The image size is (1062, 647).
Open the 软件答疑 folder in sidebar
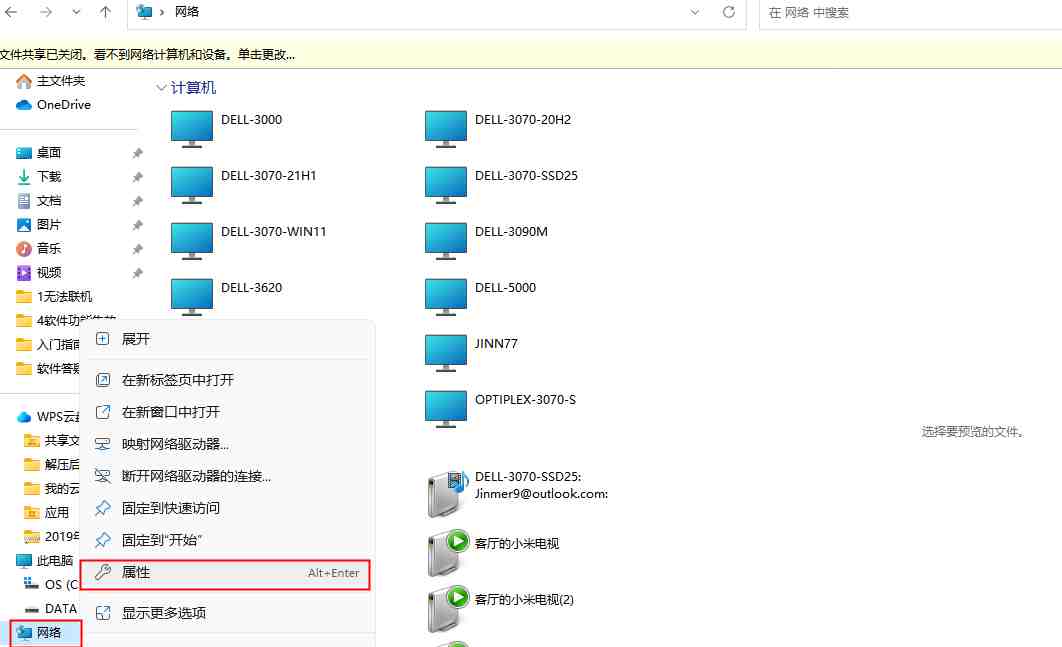47,369
